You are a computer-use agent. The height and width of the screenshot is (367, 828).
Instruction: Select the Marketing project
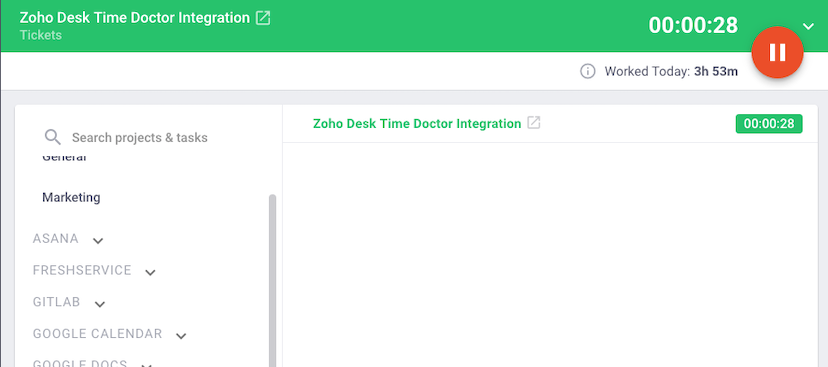click(71, 197)
